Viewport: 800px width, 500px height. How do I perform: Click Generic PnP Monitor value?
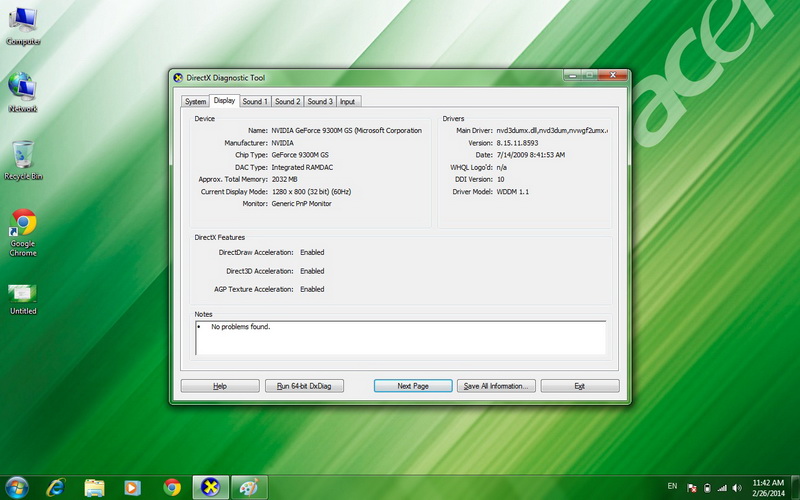(x=302, y=204)
